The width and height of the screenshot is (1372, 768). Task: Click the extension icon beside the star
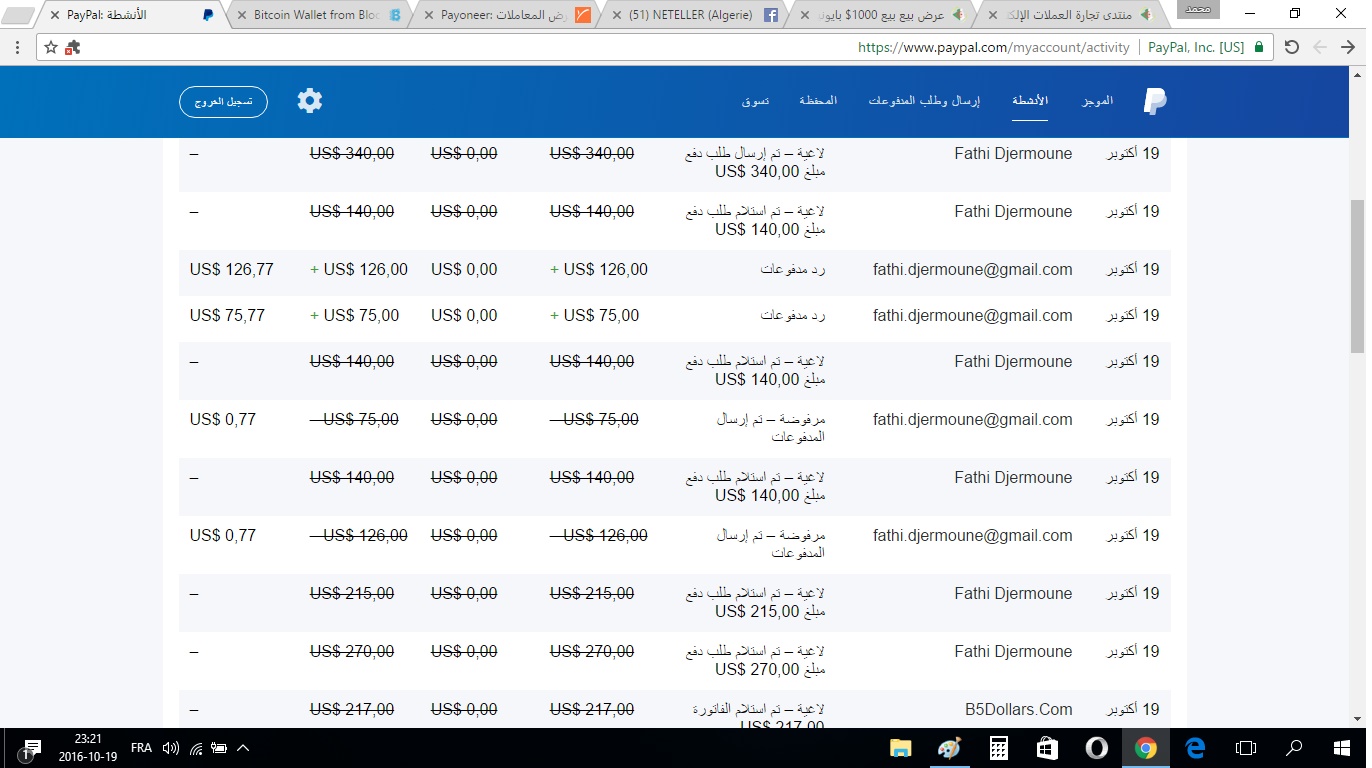(x=73, y=47)
